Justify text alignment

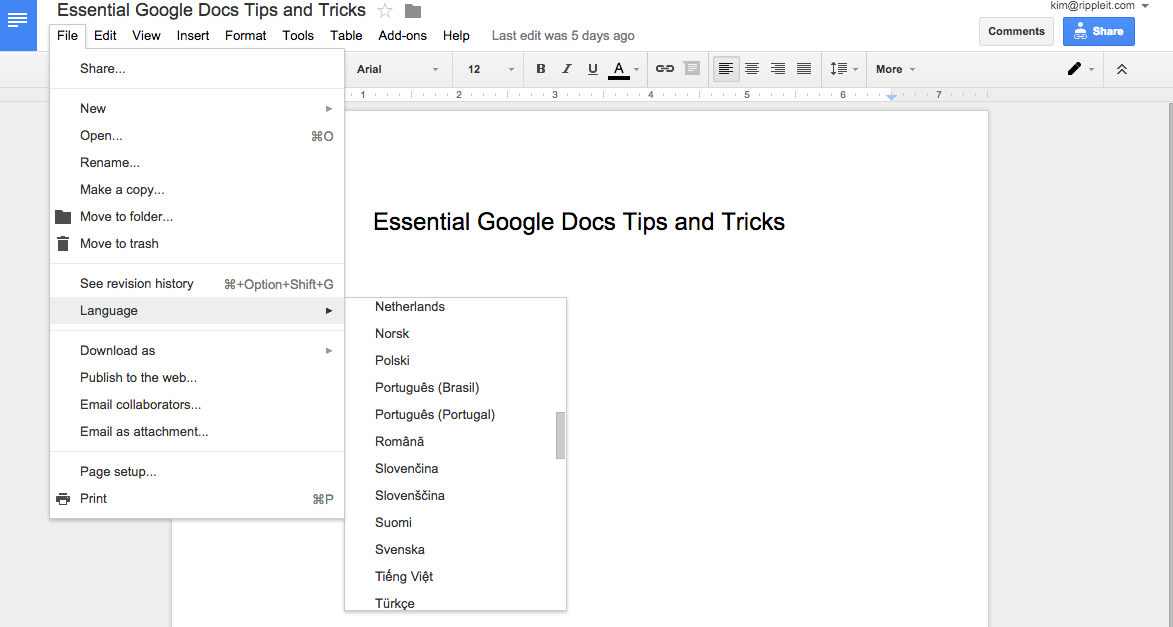pos(804,69)
